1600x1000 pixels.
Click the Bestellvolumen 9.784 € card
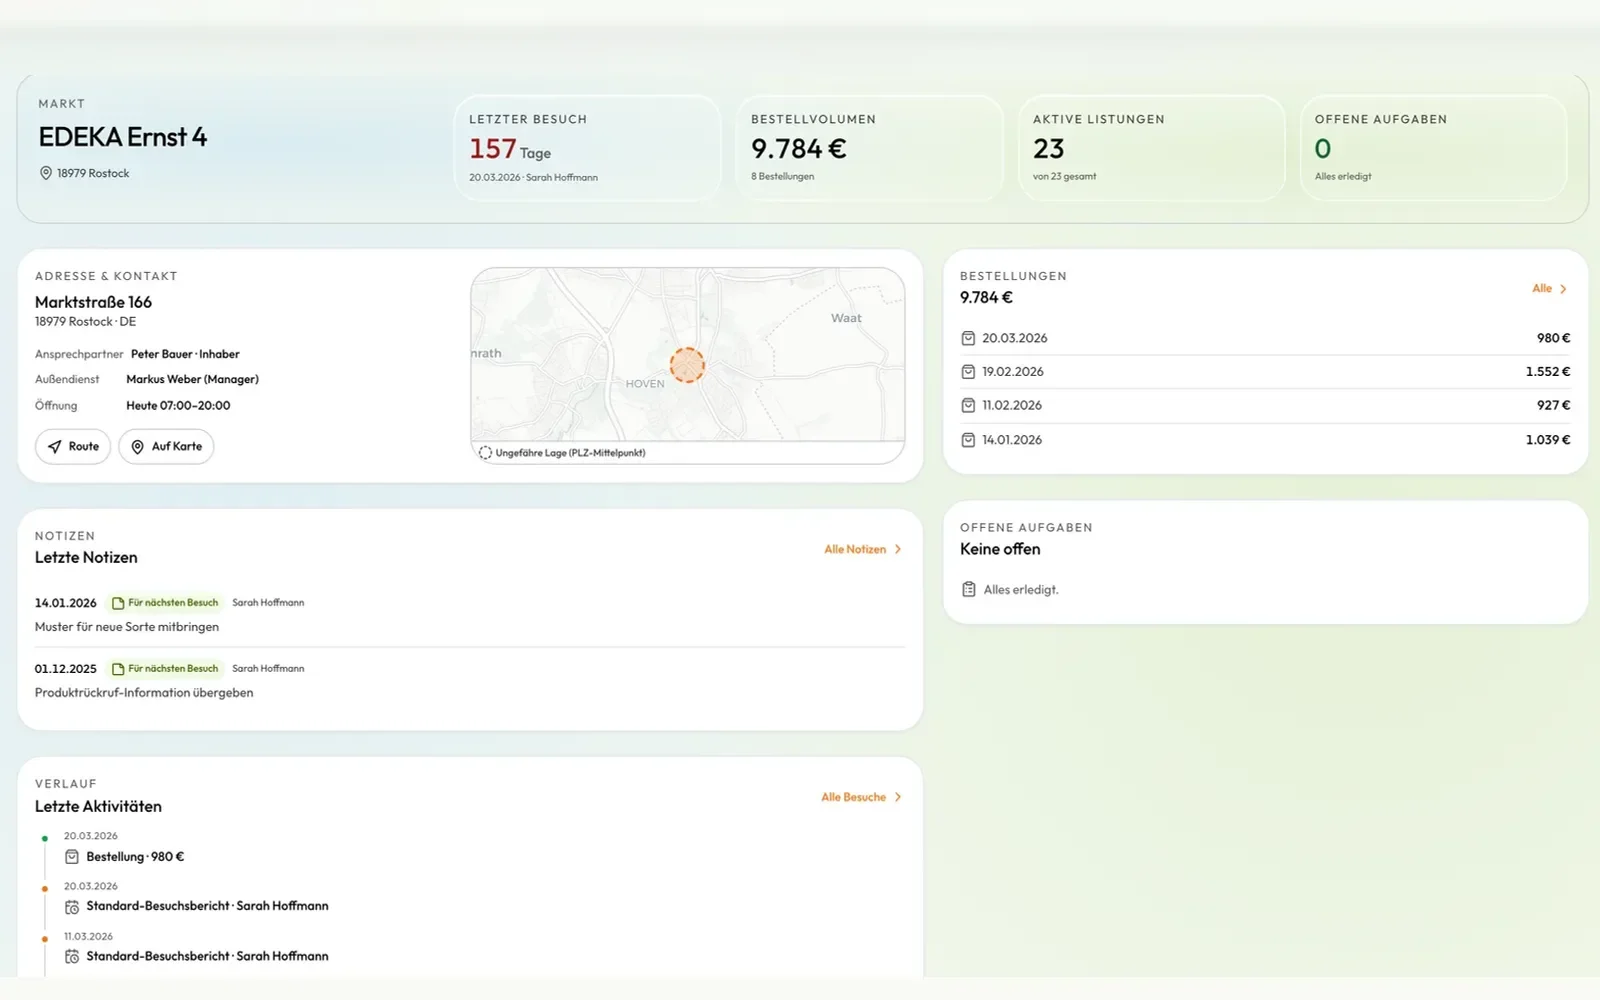pos(869,148)
